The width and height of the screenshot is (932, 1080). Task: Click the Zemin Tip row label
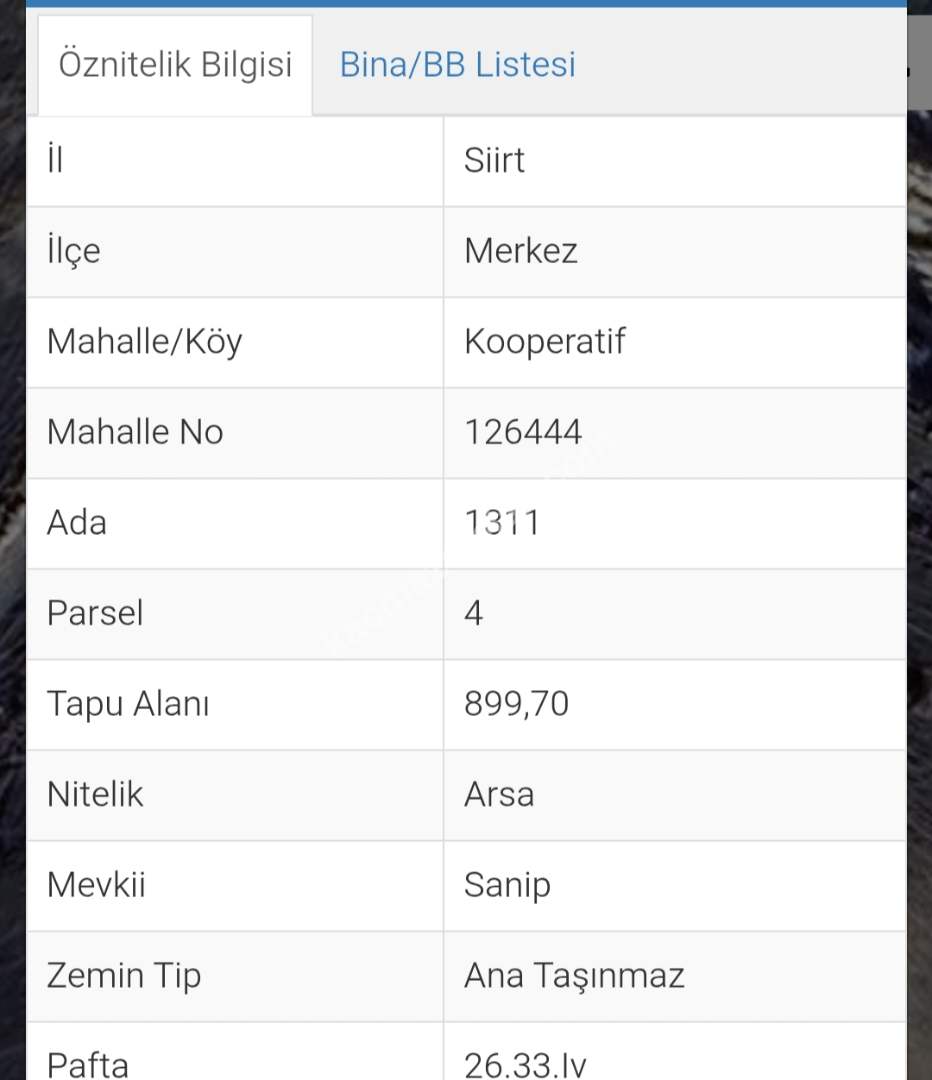(124, 975)
